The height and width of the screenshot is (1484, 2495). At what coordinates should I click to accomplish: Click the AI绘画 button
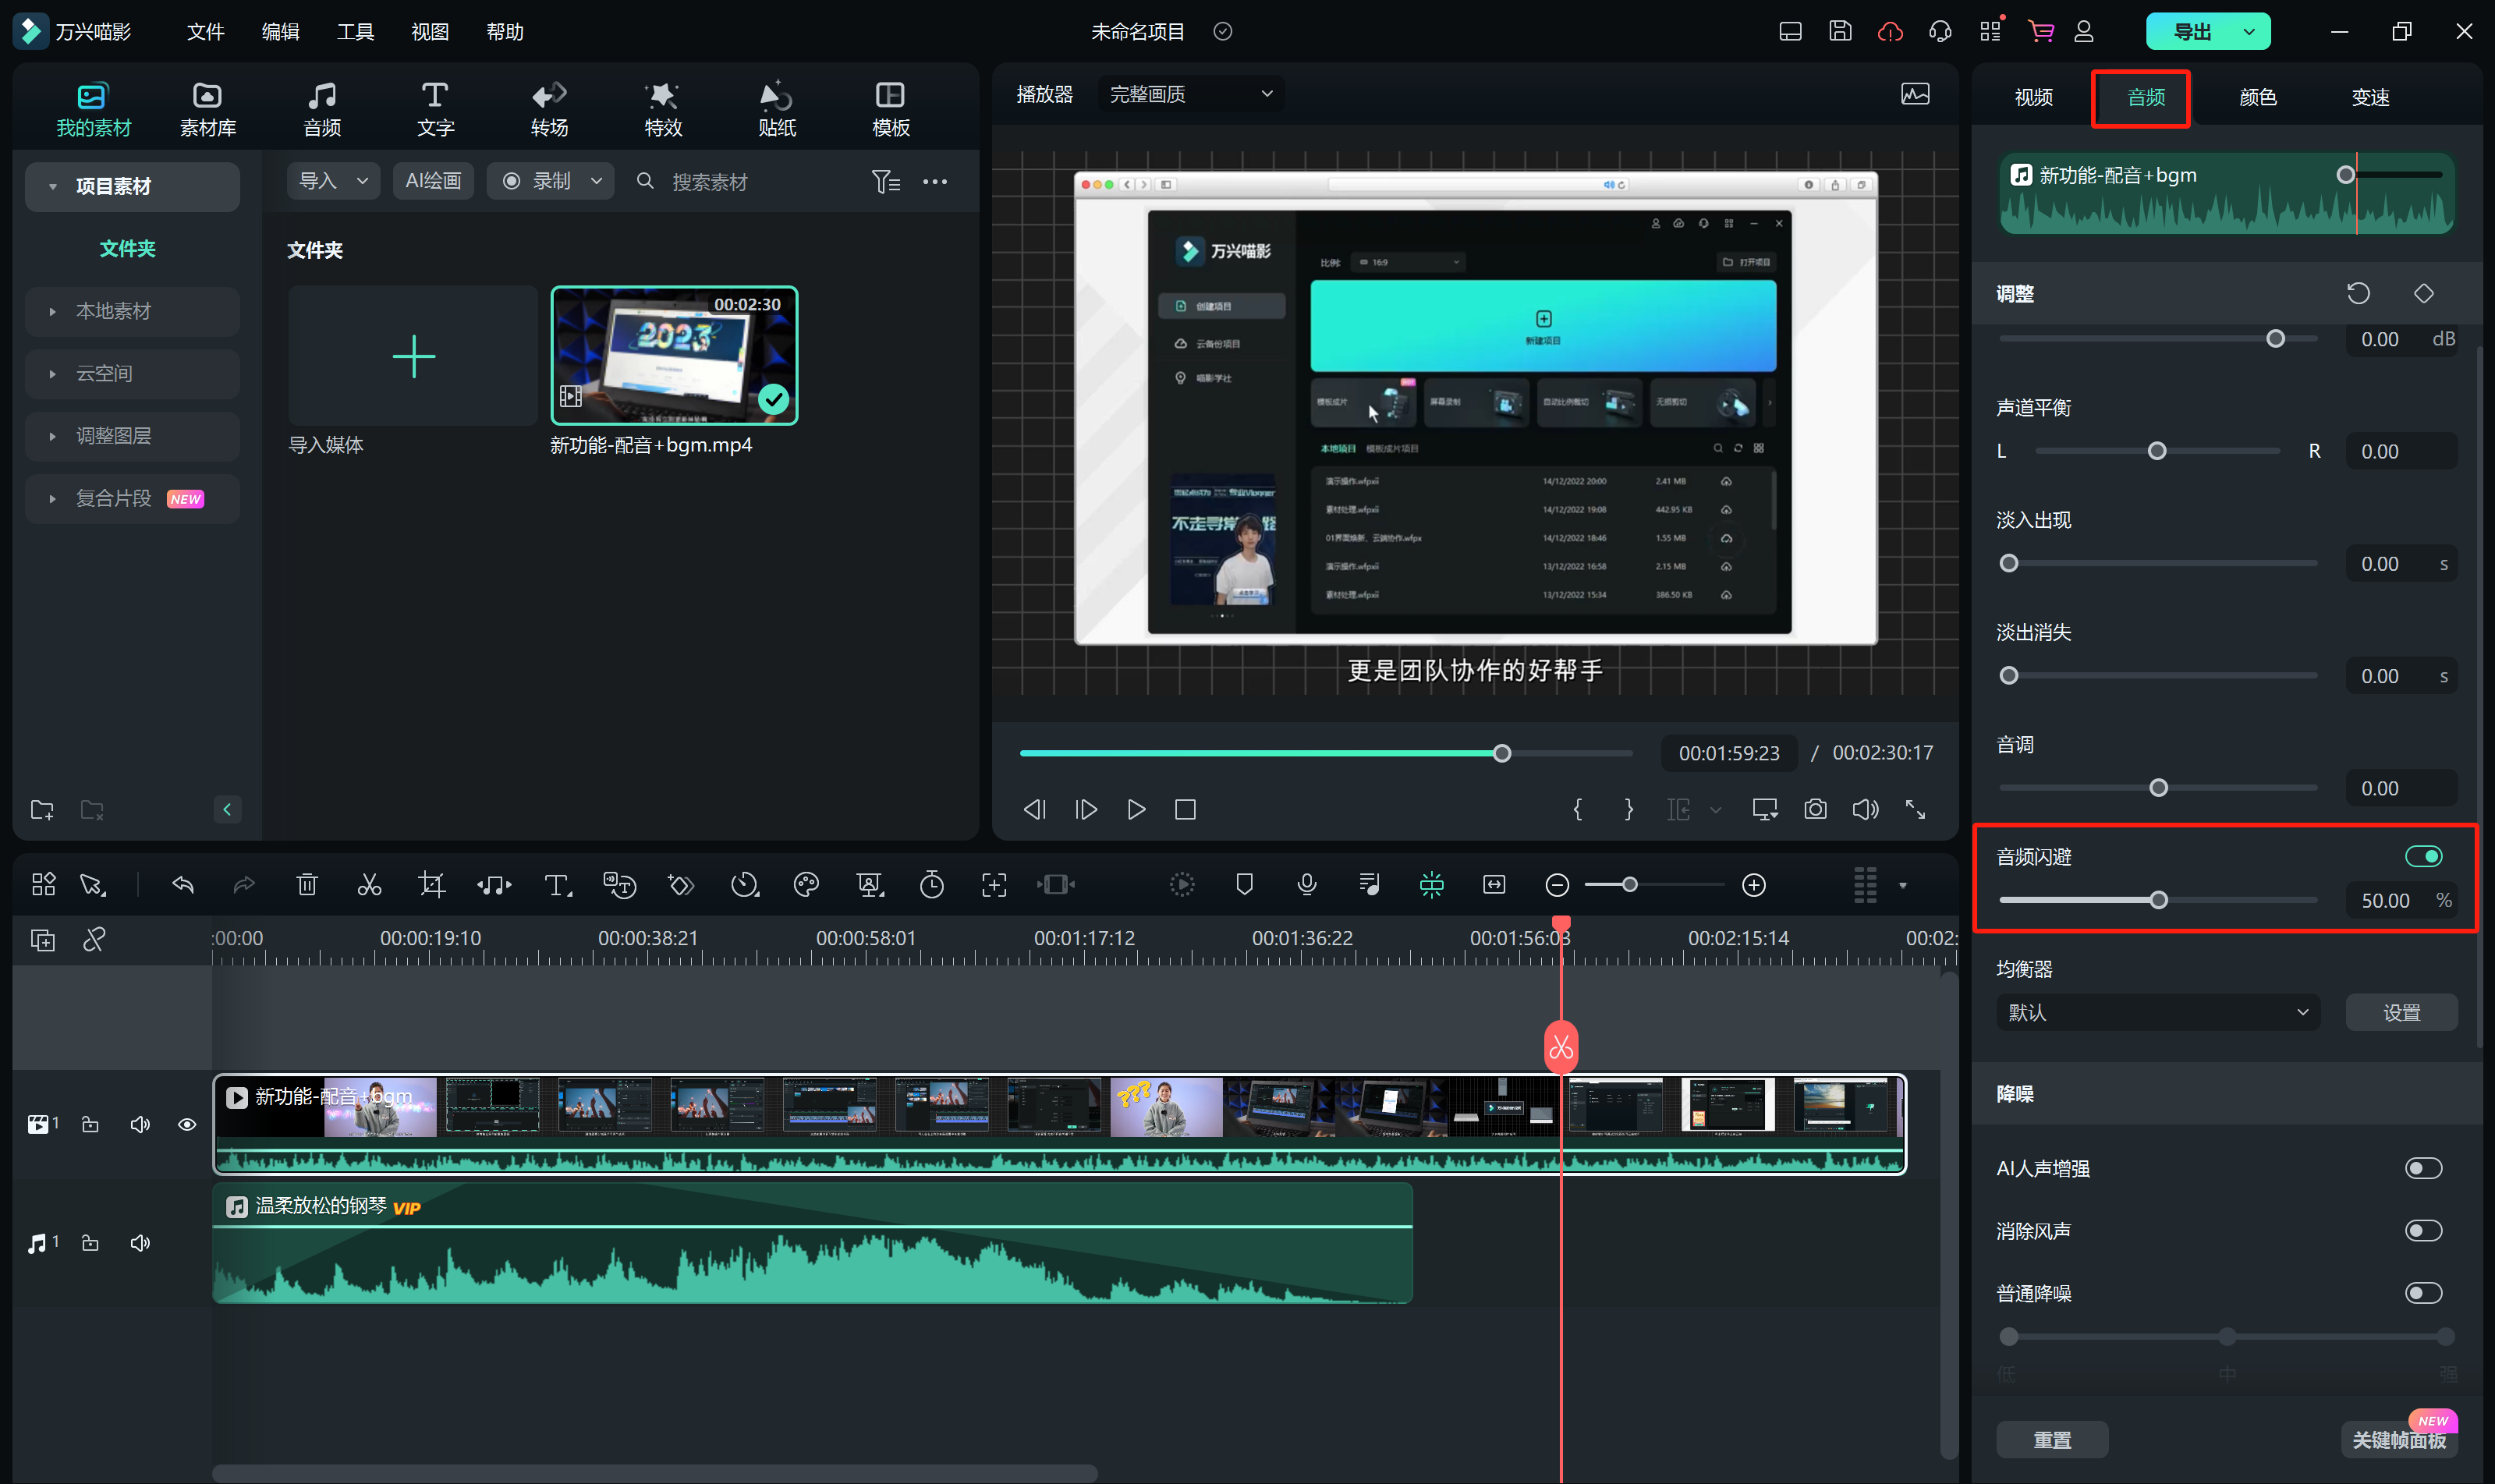(433, 181)
